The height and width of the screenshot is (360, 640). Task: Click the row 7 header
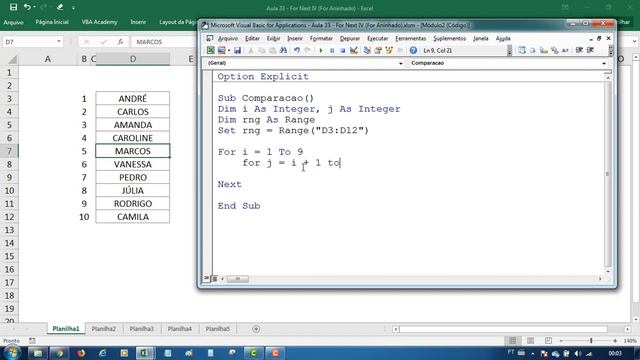point(9,151)
